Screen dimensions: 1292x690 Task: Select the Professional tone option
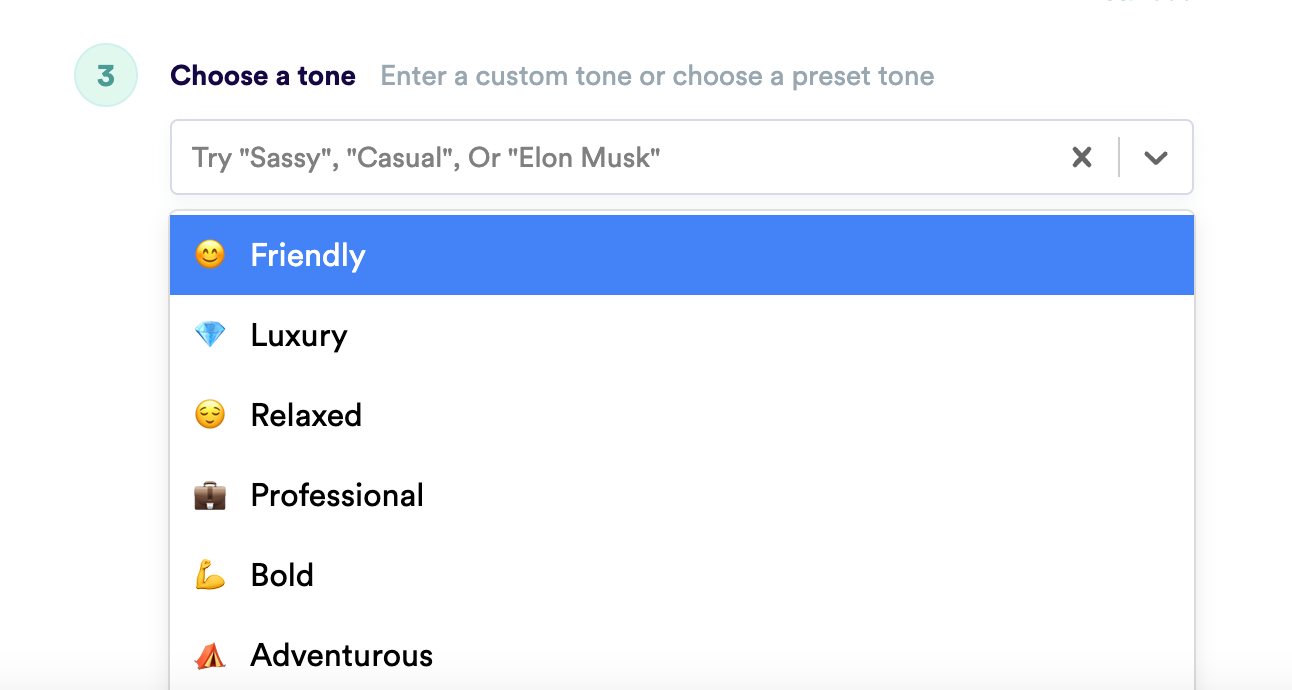(337, 495)
